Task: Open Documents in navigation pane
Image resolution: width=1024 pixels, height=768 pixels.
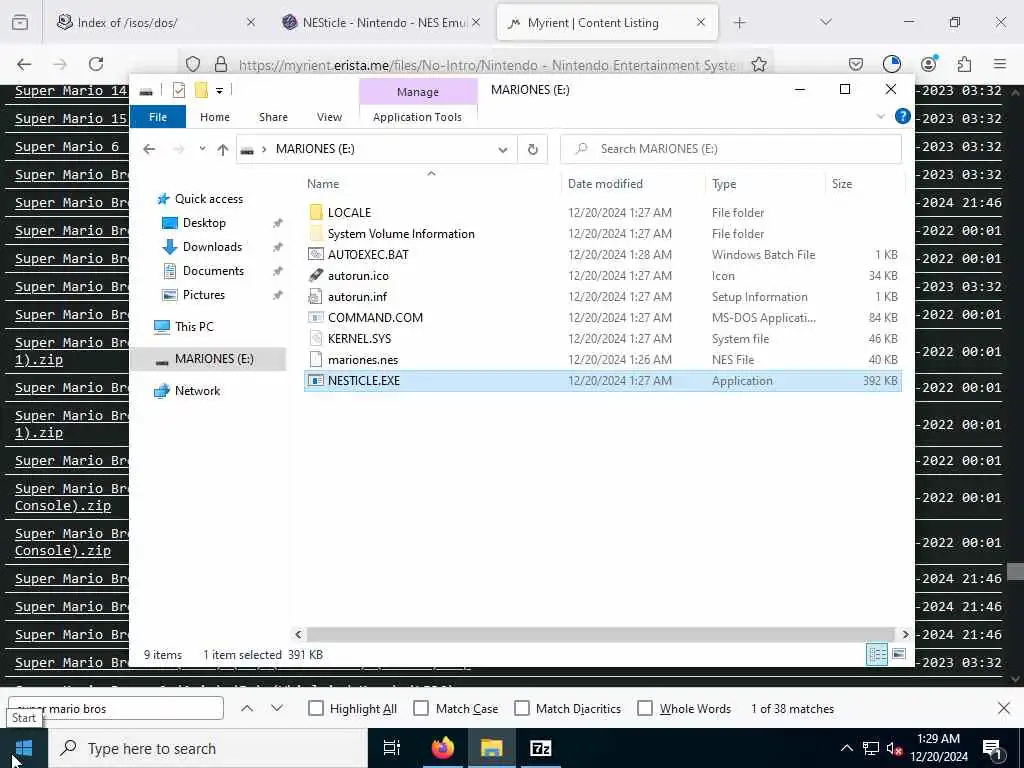Action: [x=213, y=271]
